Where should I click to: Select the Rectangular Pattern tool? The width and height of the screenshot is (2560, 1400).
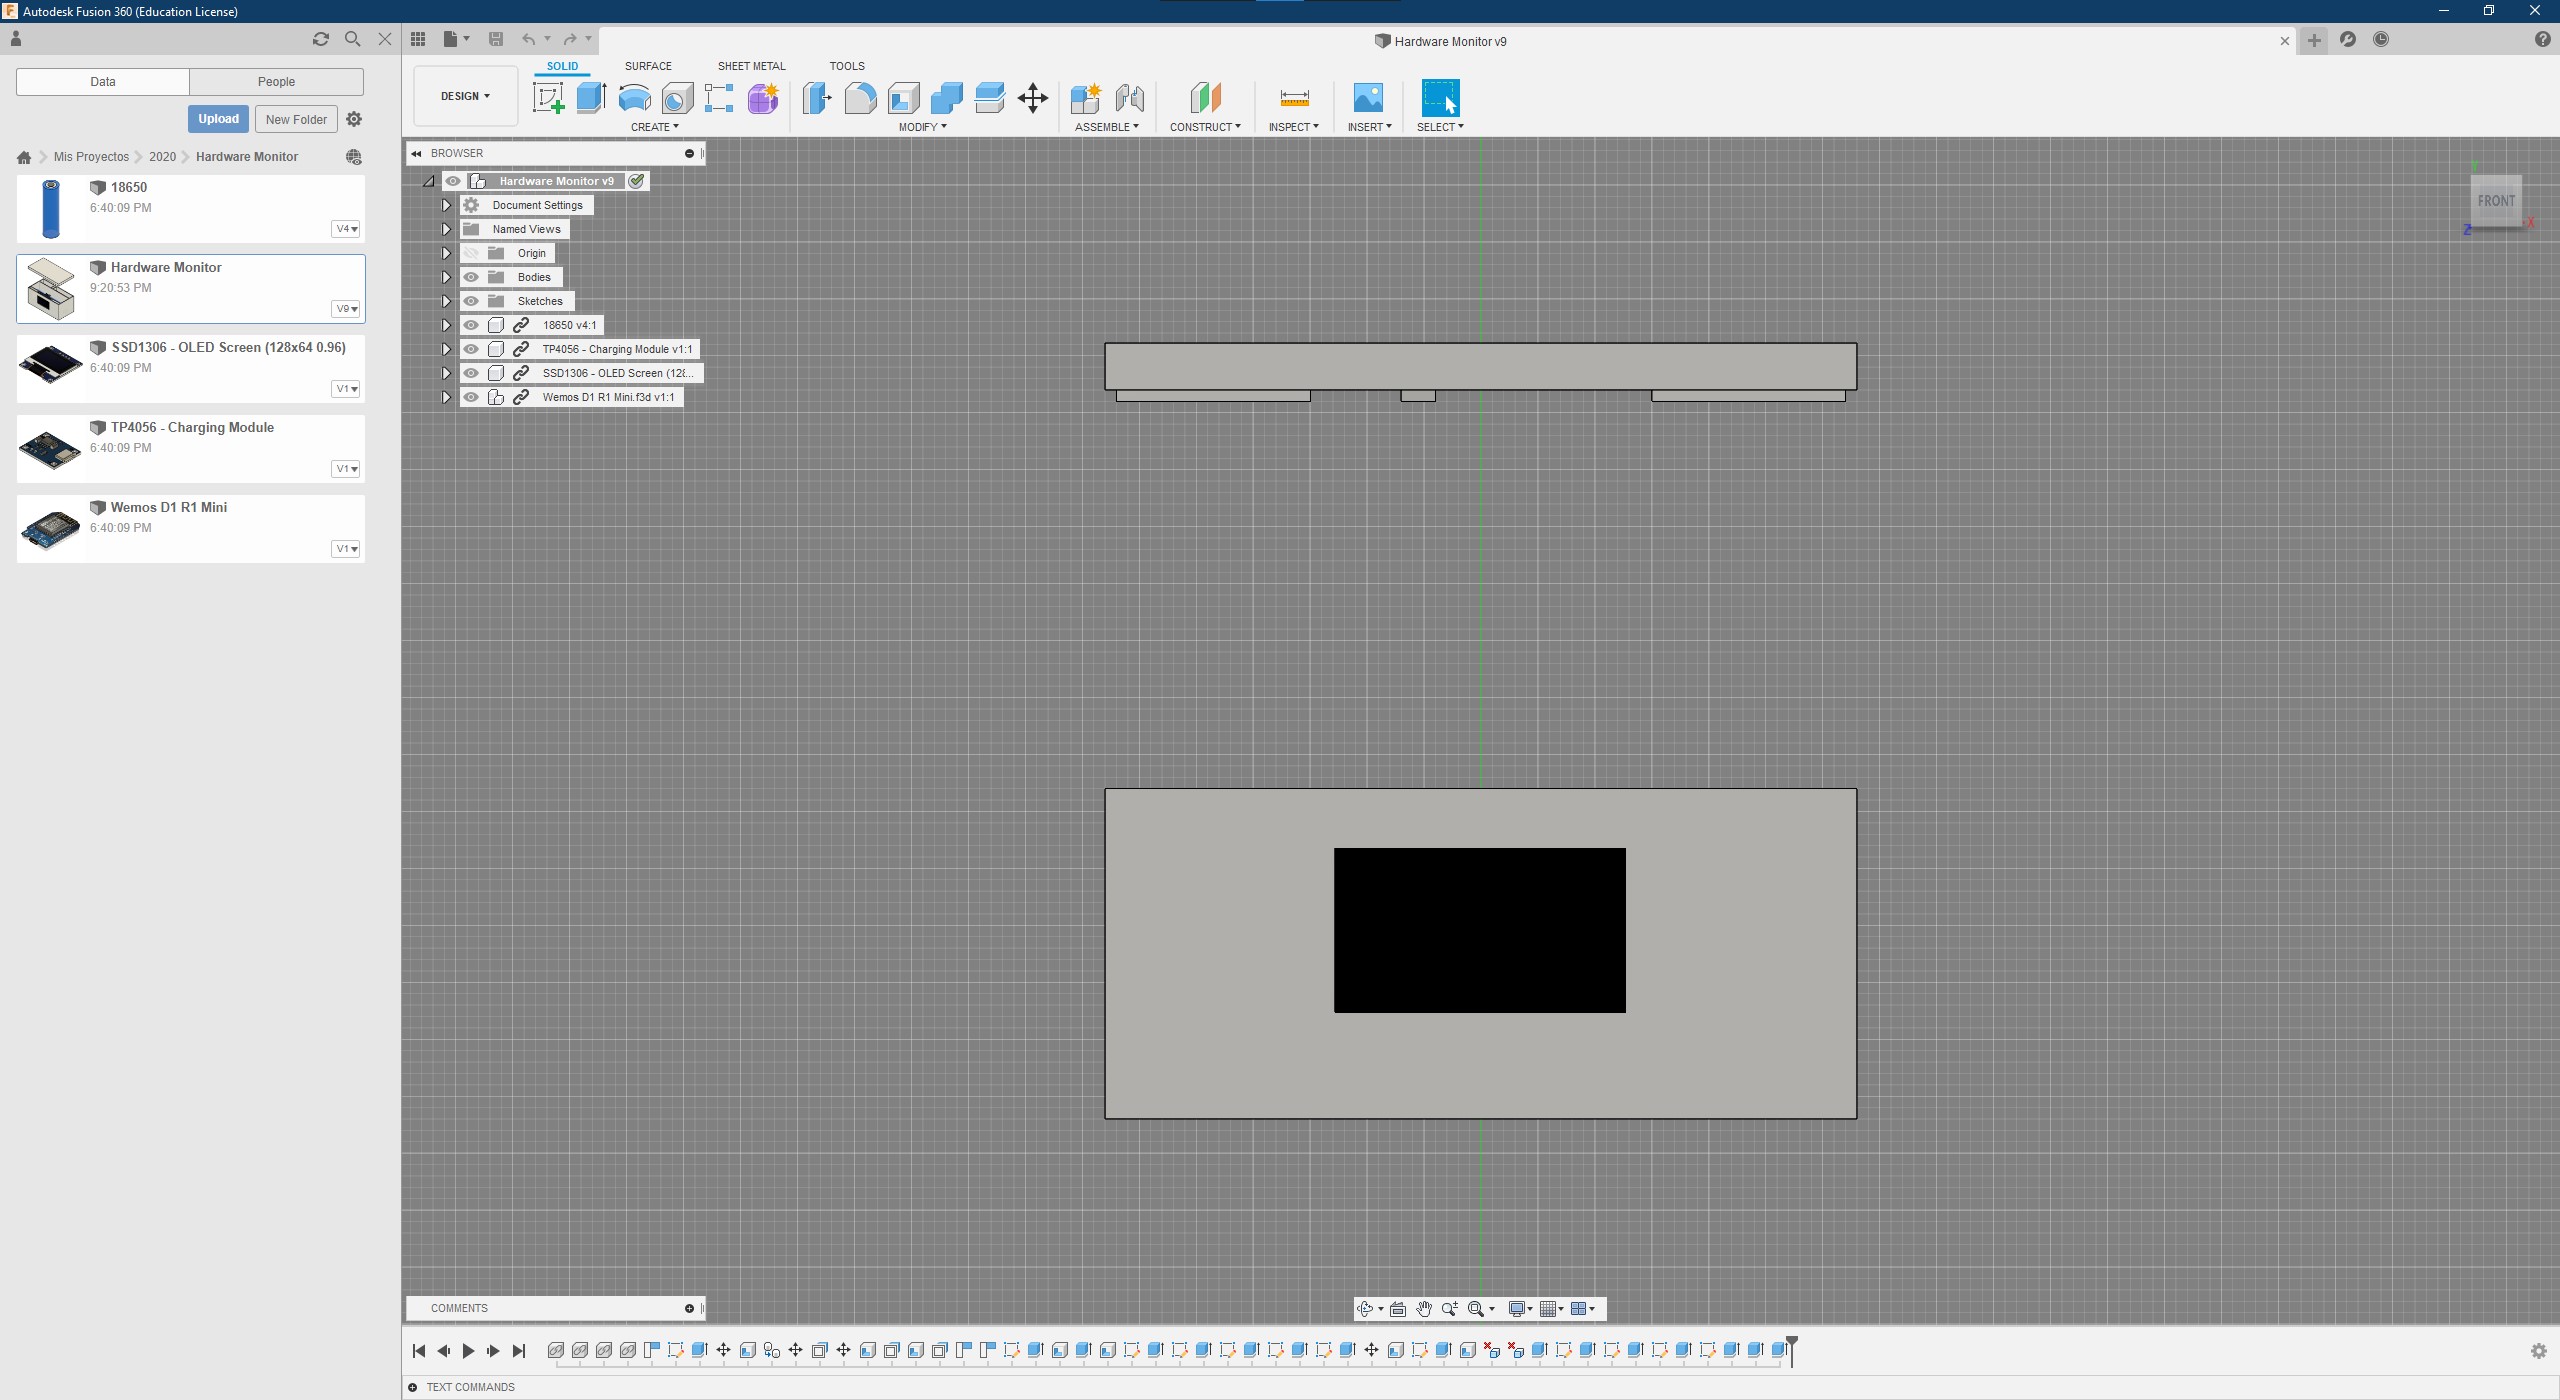pos(719,98)
